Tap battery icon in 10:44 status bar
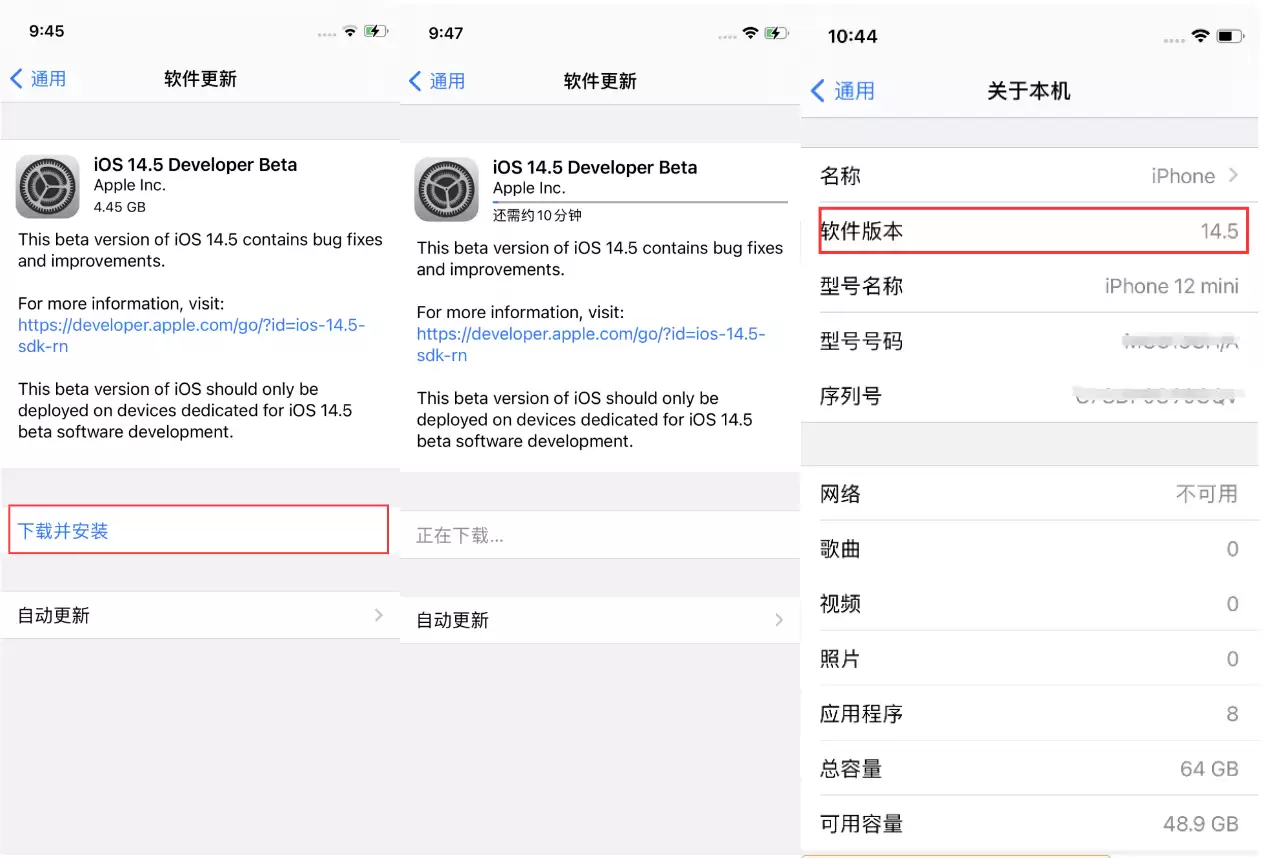Image resolution: width=1263 pixels, height=858 pixels. 1230,36
